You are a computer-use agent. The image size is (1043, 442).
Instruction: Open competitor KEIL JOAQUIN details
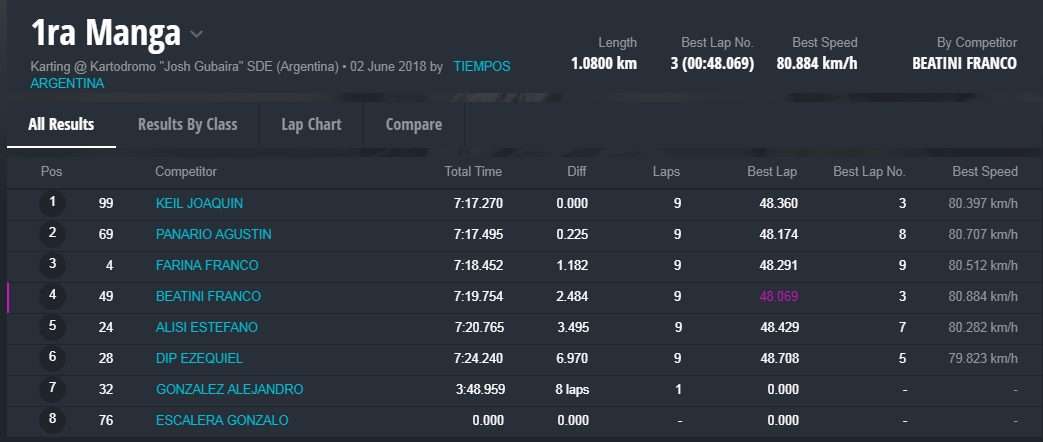[x=199, y=203]
